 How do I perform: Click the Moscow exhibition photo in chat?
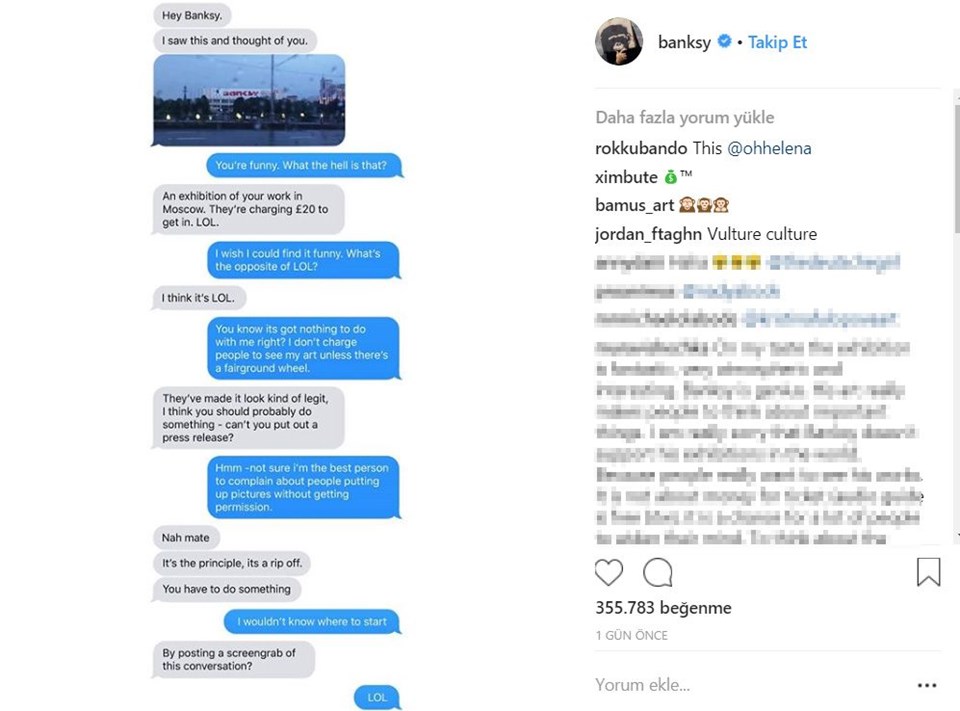pos(249,100)
